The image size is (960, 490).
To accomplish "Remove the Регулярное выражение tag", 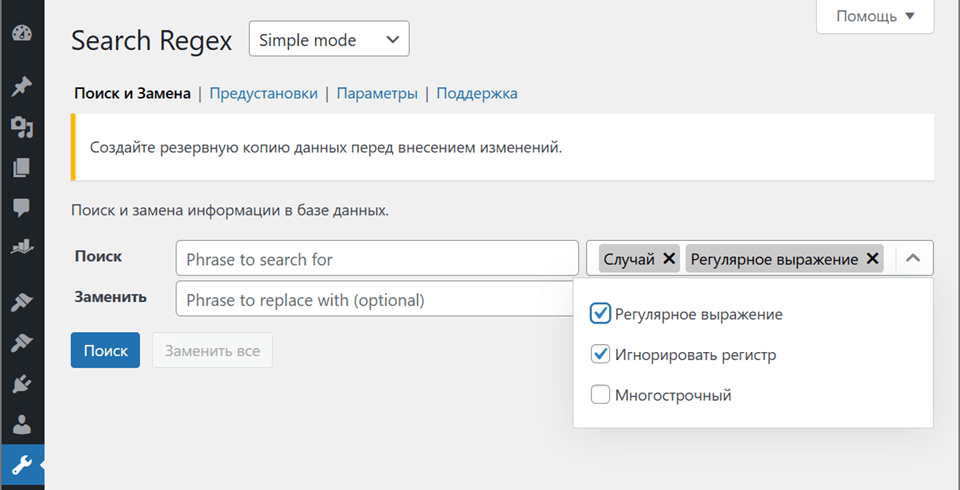I will (x=872, y=258).
